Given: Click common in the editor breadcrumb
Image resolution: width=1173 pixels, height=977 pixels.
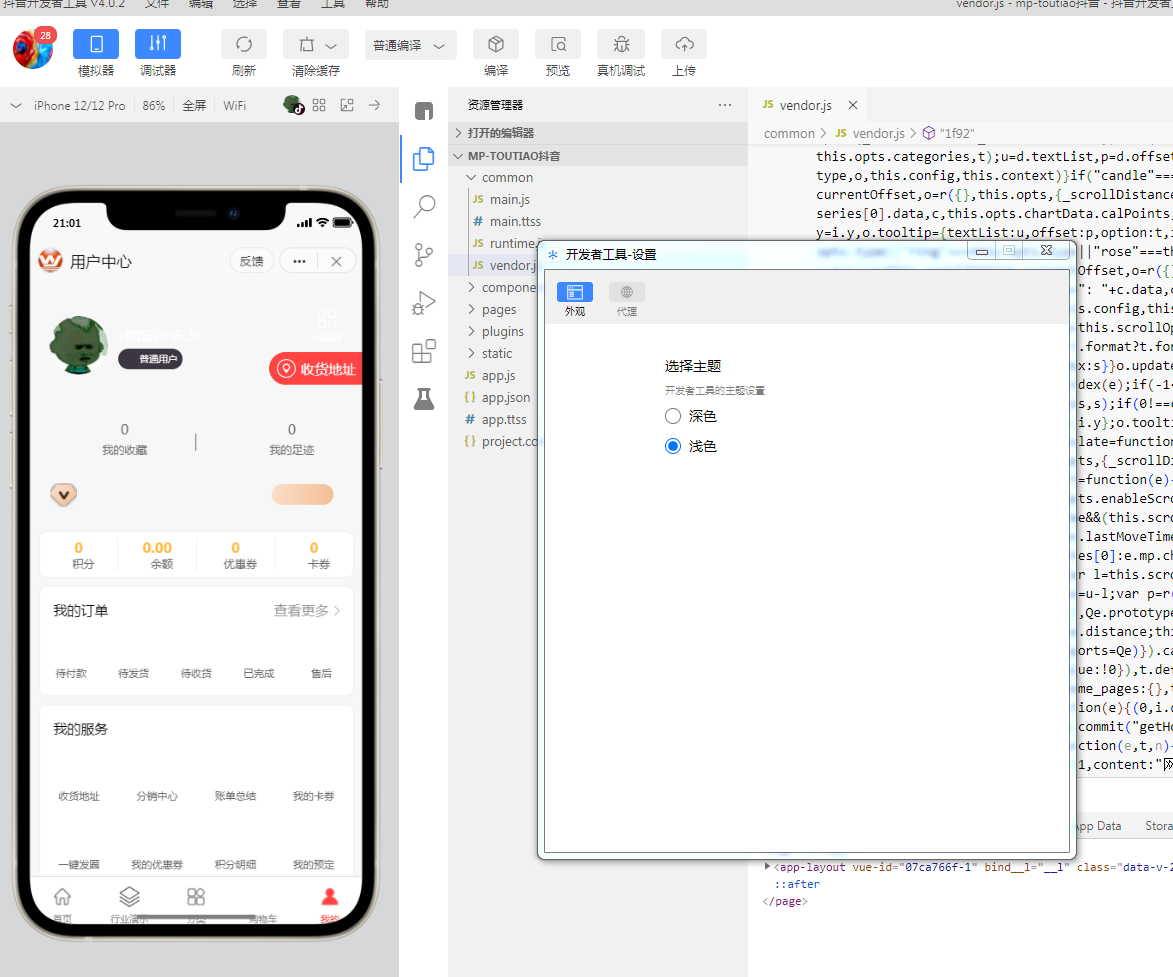Looking at the screenshot, I should (x=788, y=133).
